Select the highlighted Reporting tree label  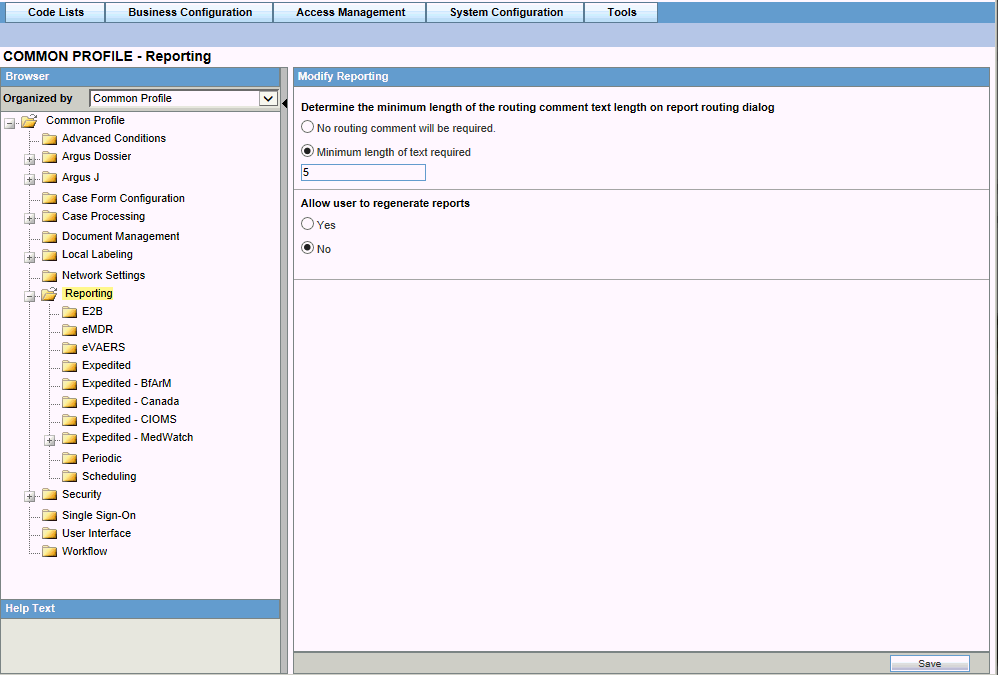[x=88, y=293]
